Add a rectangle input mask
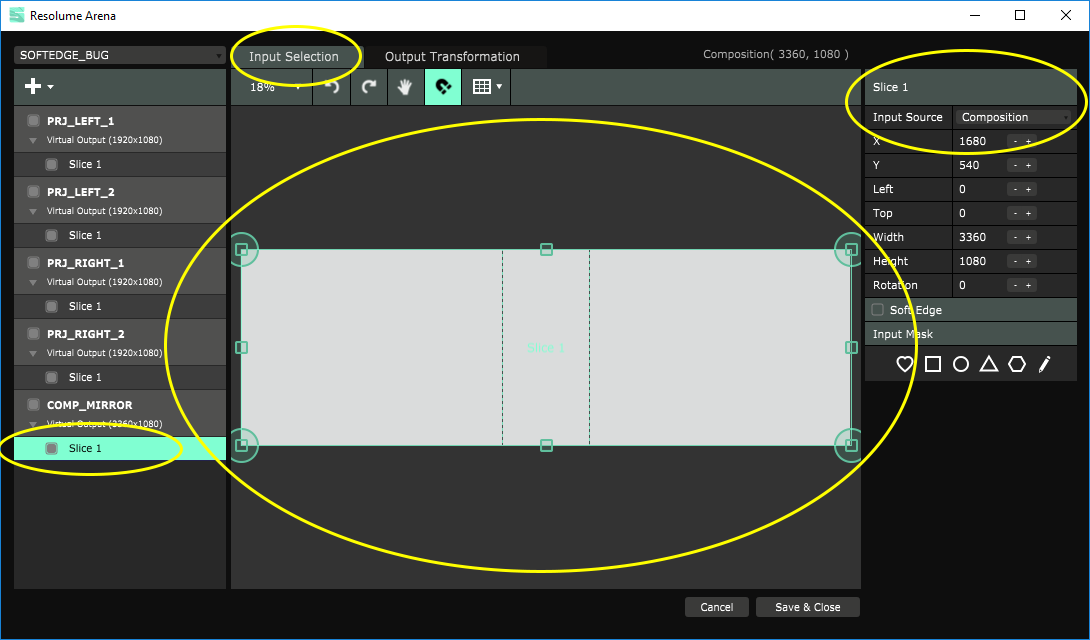1090x640 pixels. pyautogui.click(x=933, y=365)
